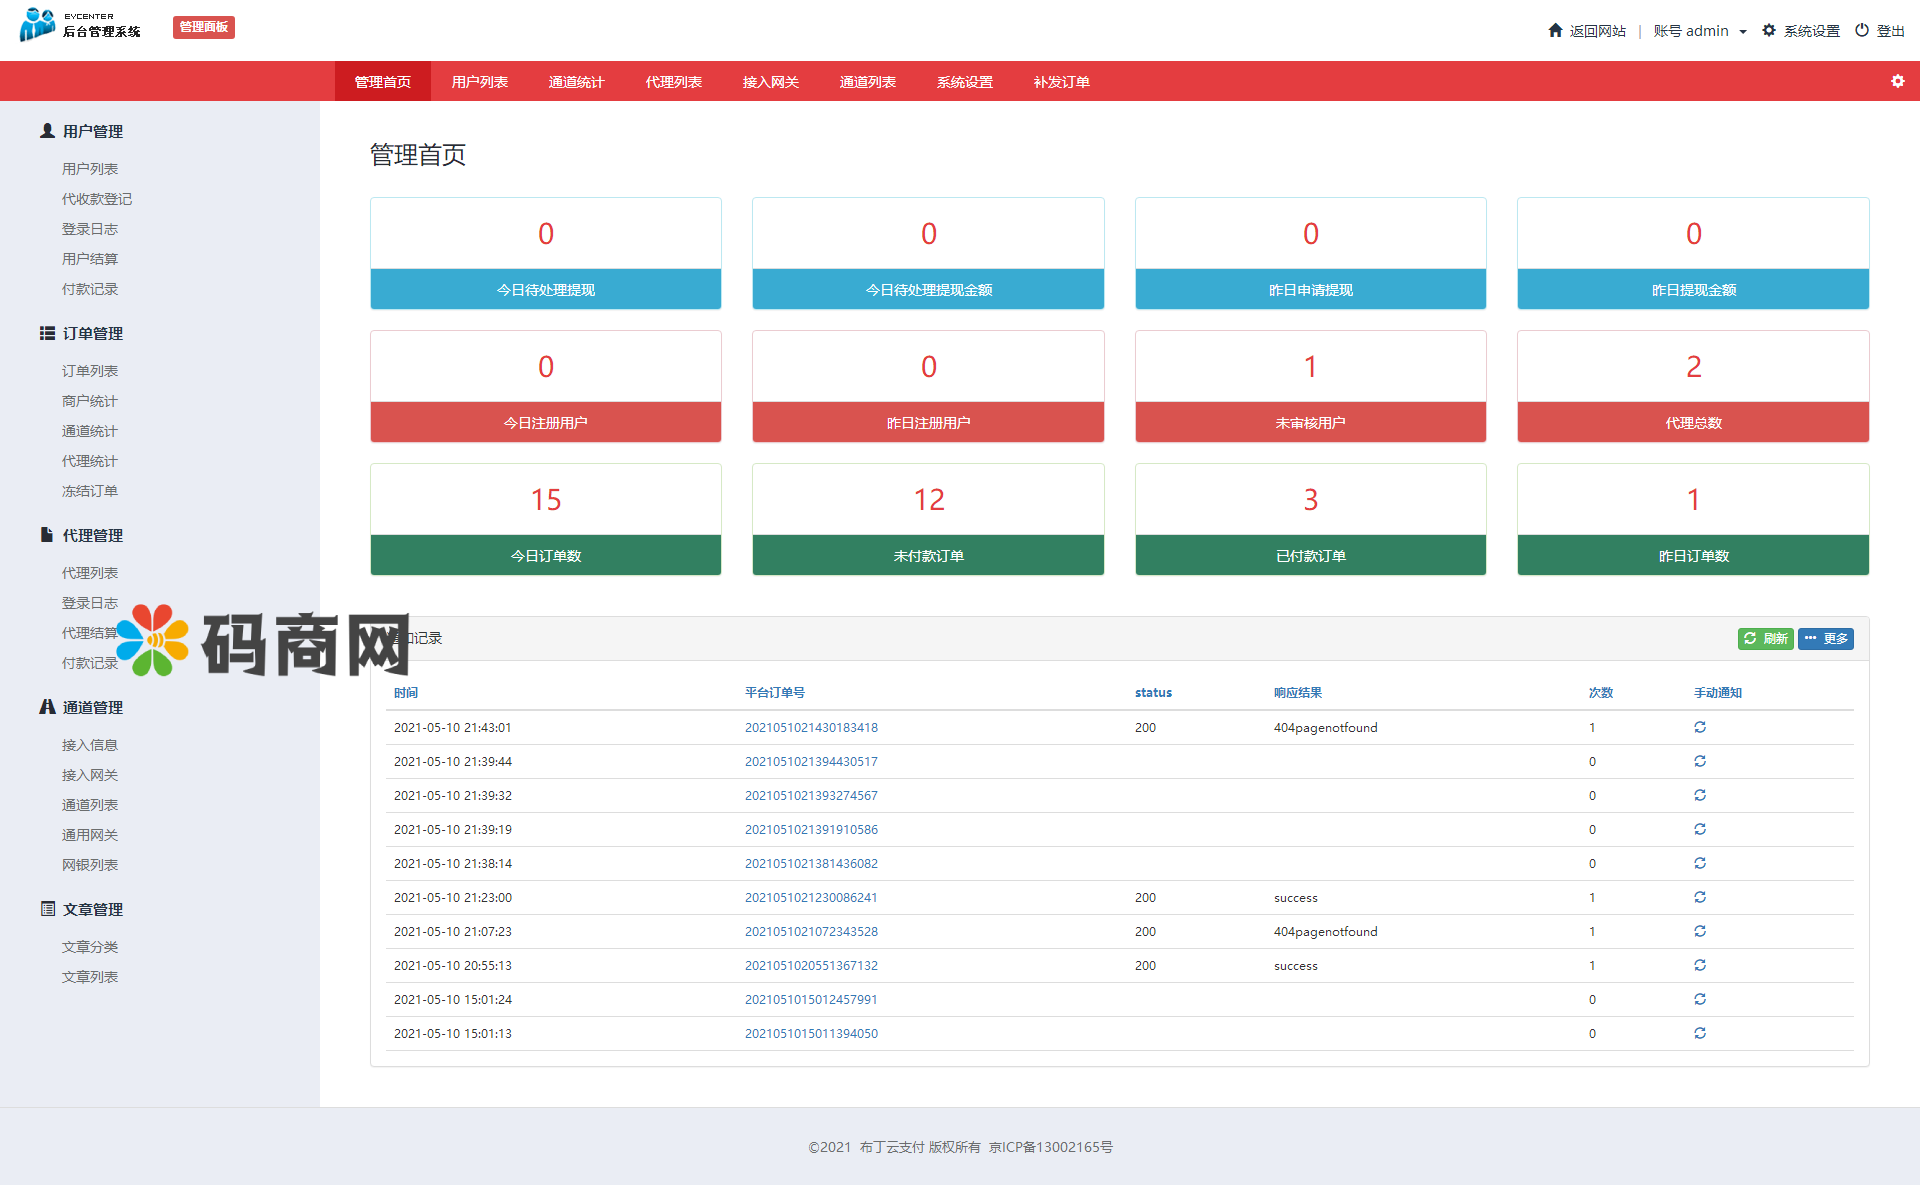Resend notification for order 2021051021430183418

[1699, 727]
